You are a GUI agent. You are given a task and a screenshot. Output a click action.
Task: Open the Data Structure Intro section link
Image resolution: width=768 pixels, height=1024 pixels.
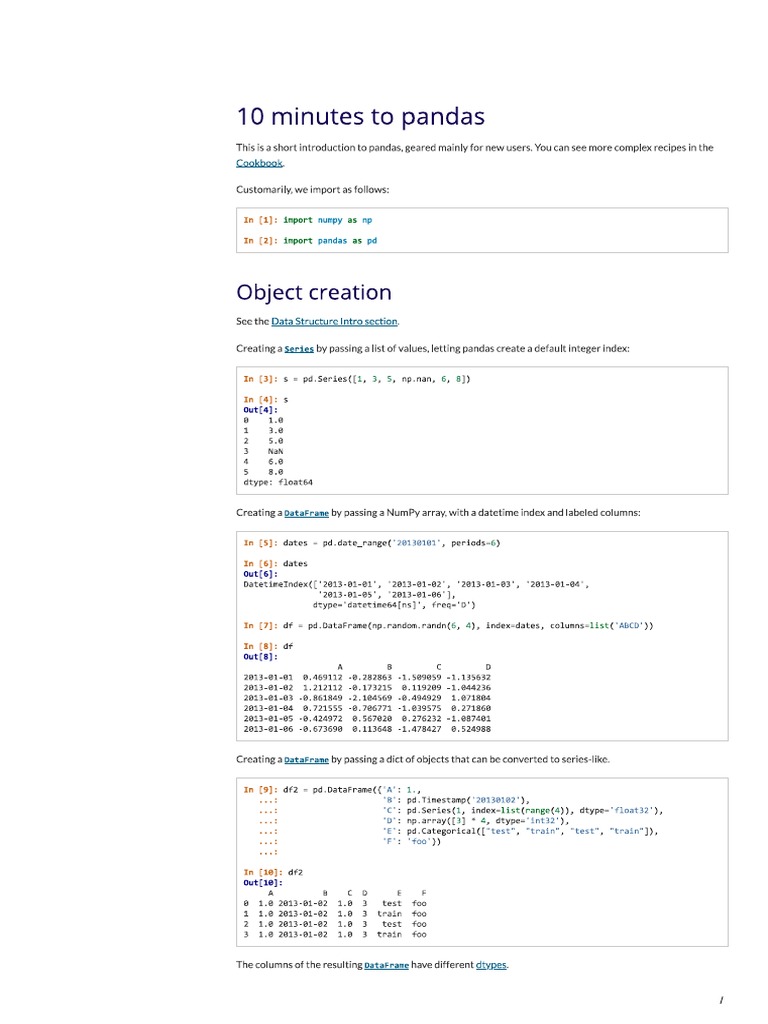[335, 321]
